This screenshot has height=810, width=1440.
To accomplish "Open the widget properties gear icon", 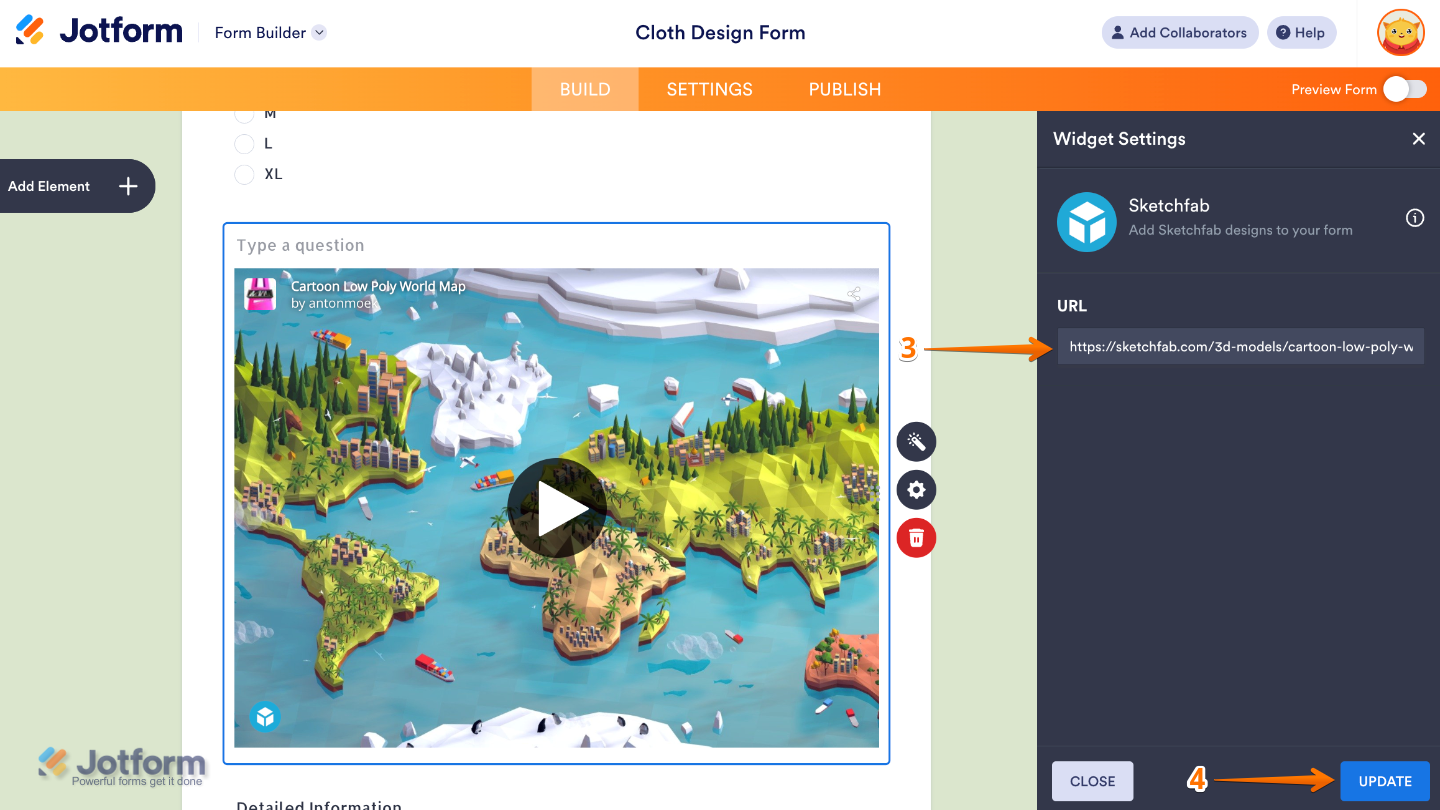I will 916,489.
